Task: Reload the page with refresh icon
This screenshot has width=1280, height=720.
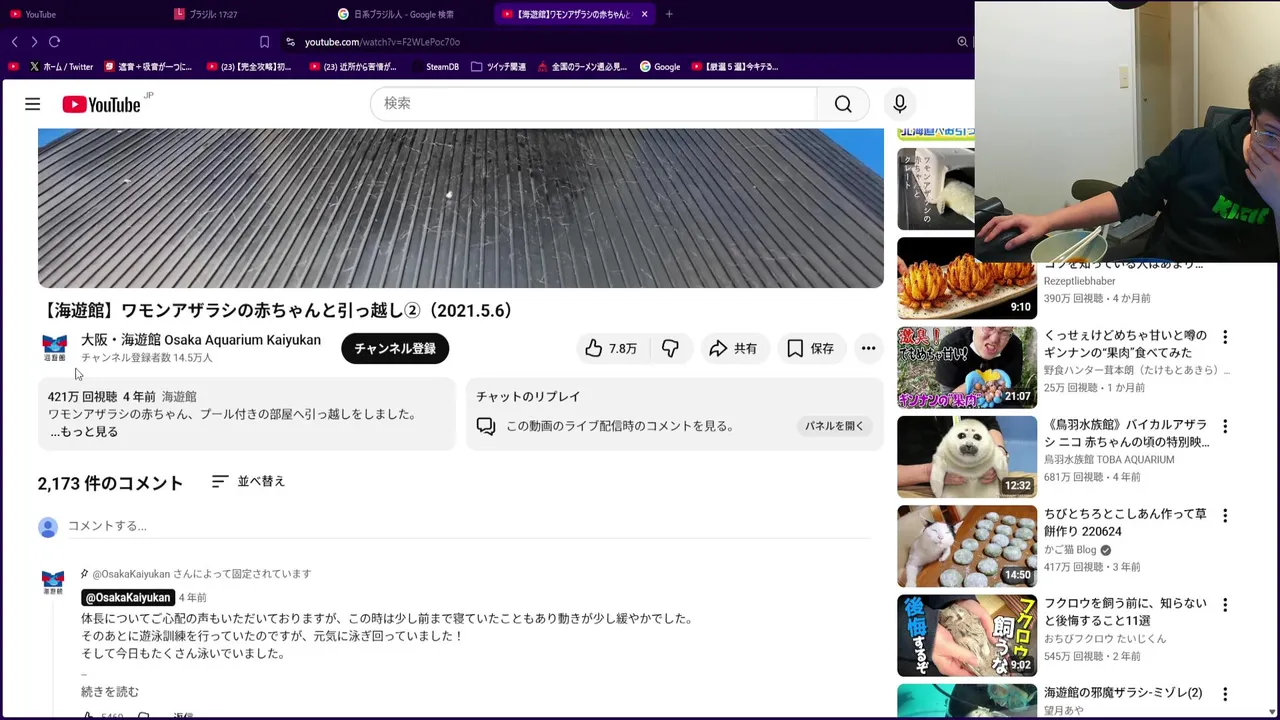Action: (55, 42)
